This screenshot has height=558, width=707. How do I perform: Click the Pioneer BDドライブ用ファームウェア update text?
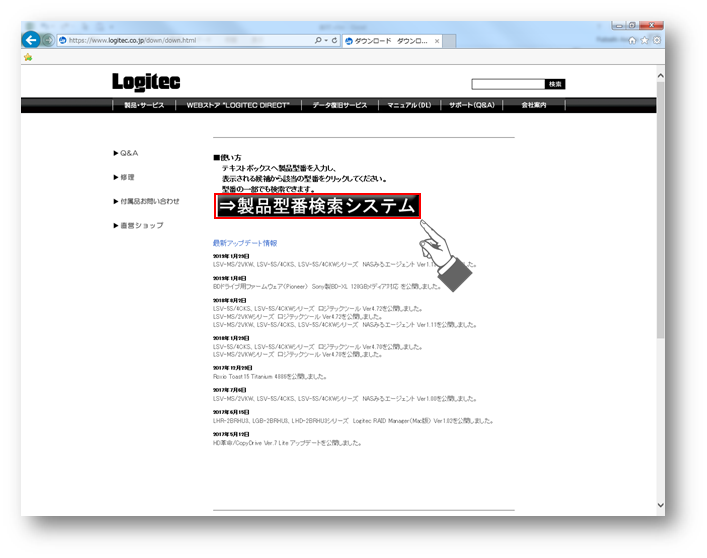[x=327, y=287]
